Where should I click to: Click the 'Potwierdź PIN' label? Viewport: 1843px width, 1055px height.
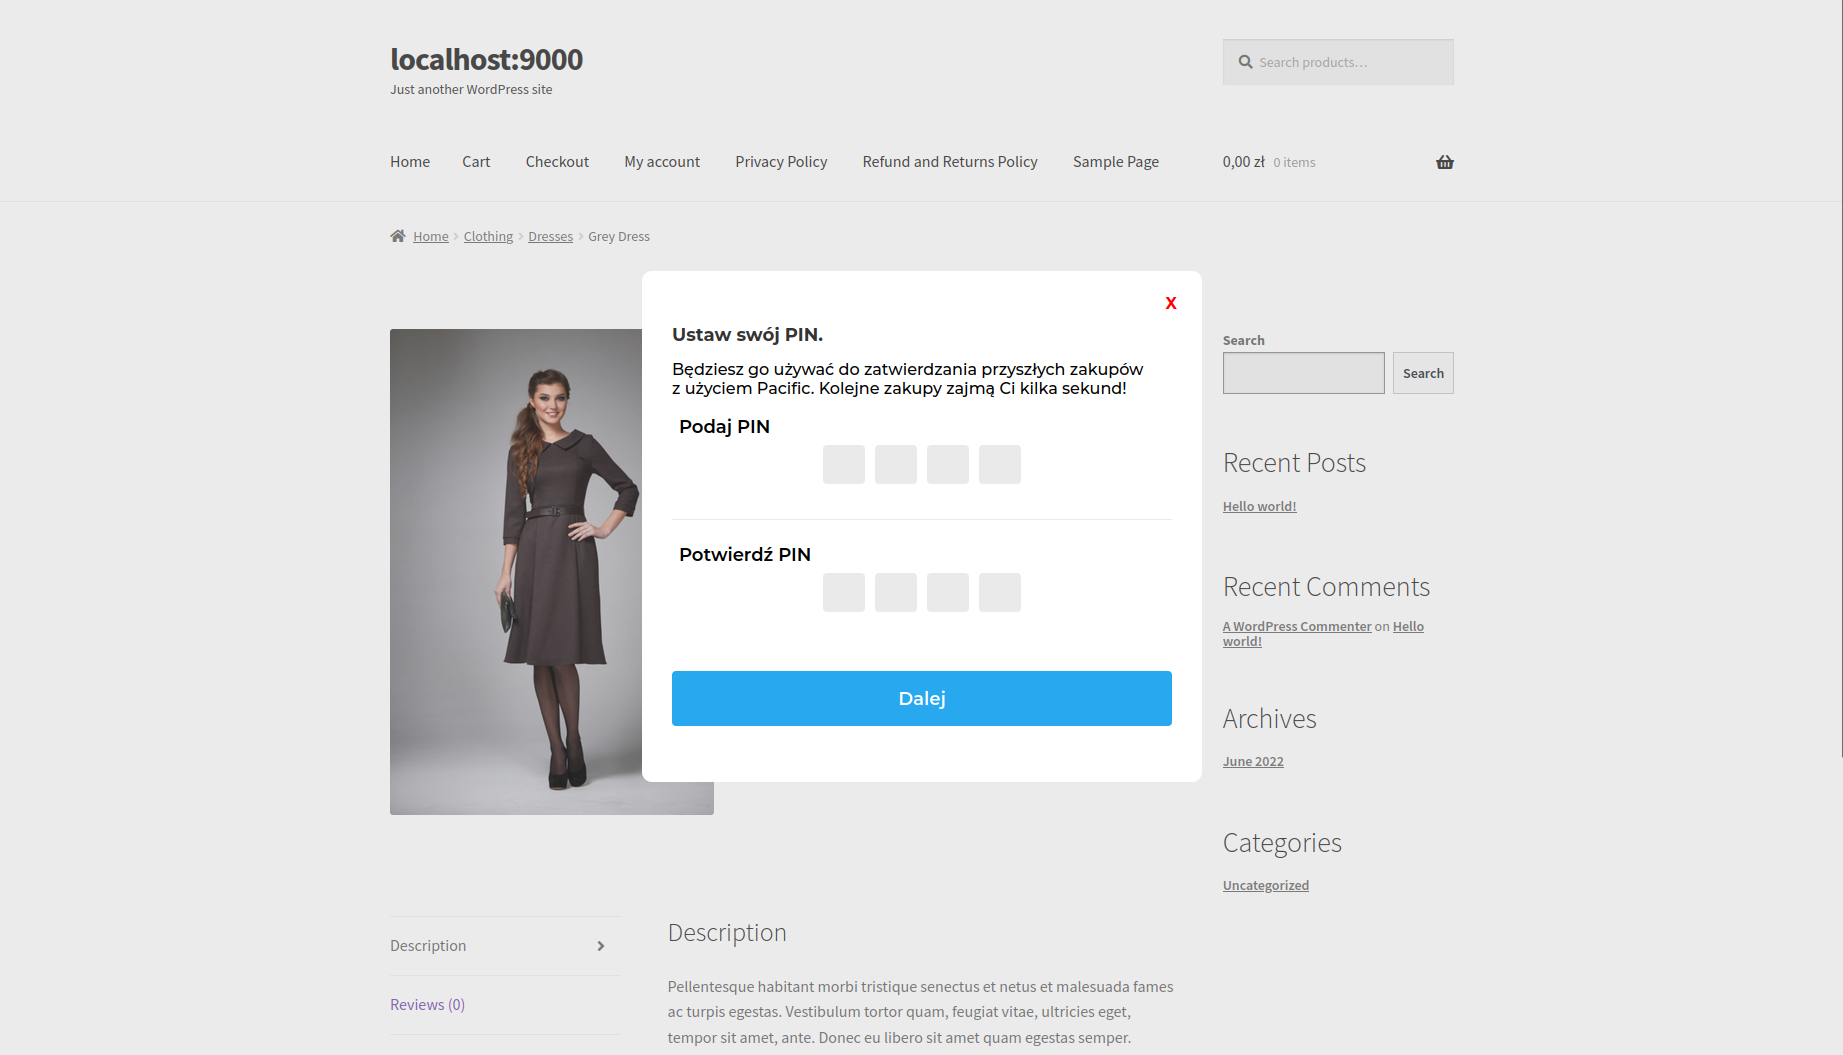pyautogui.click(x=745, y=555)
